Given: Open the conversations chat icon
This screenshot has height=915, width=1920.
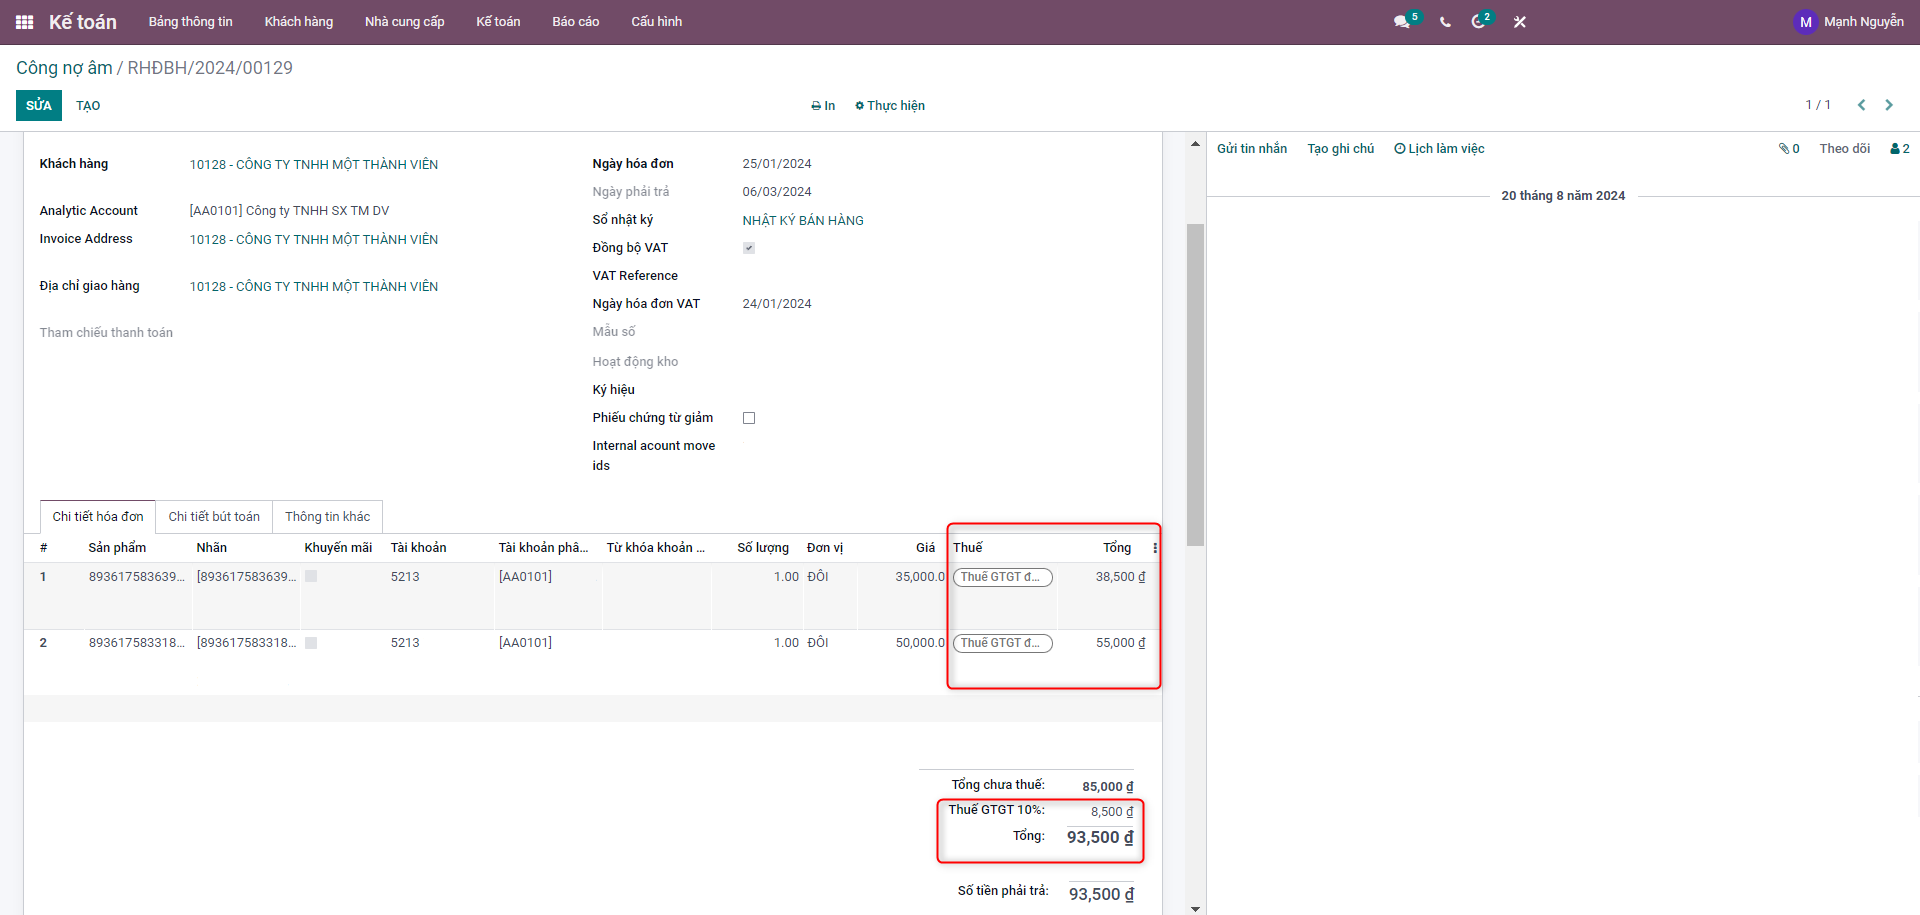Looking at the screenshot, I should click(x=1402, y=22).
